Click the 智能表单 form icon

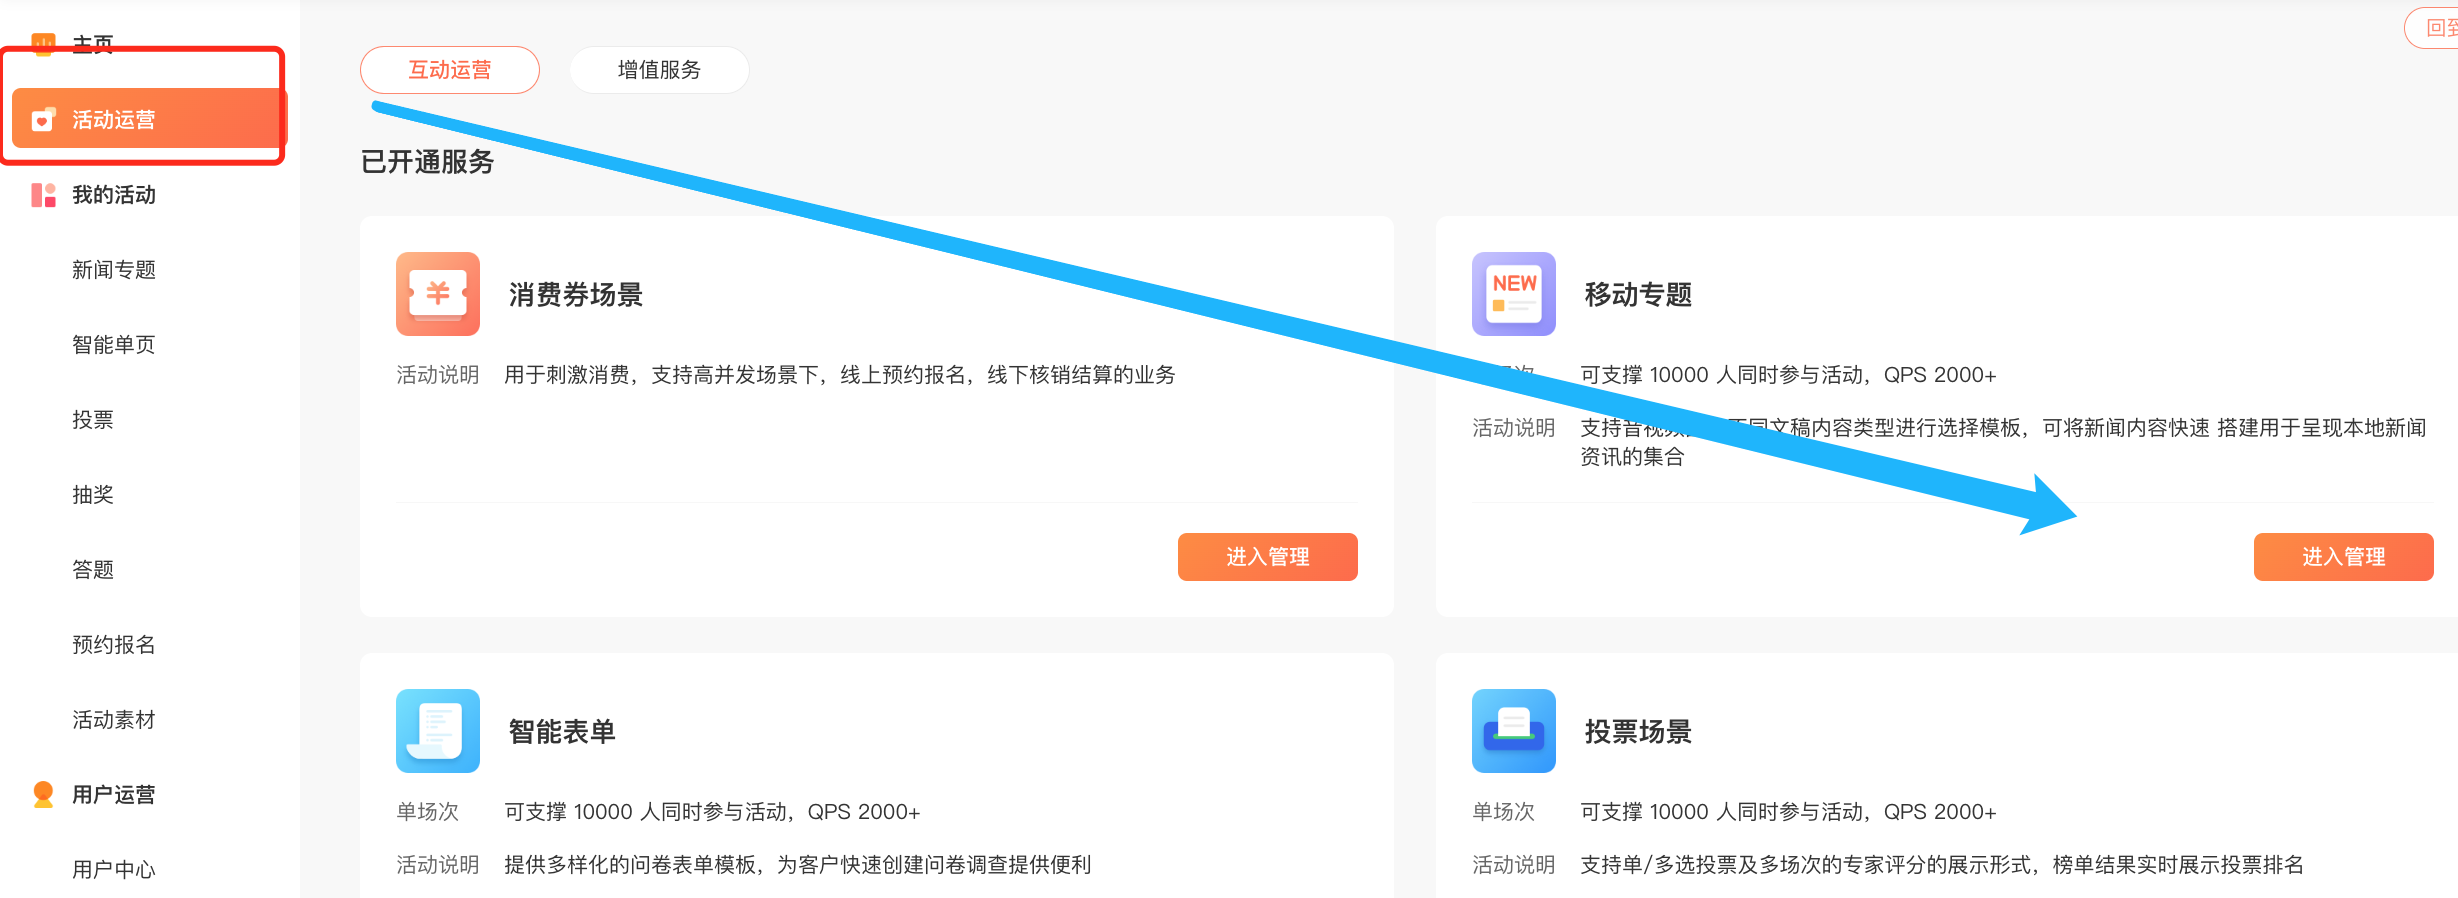(x=437, y=731)
